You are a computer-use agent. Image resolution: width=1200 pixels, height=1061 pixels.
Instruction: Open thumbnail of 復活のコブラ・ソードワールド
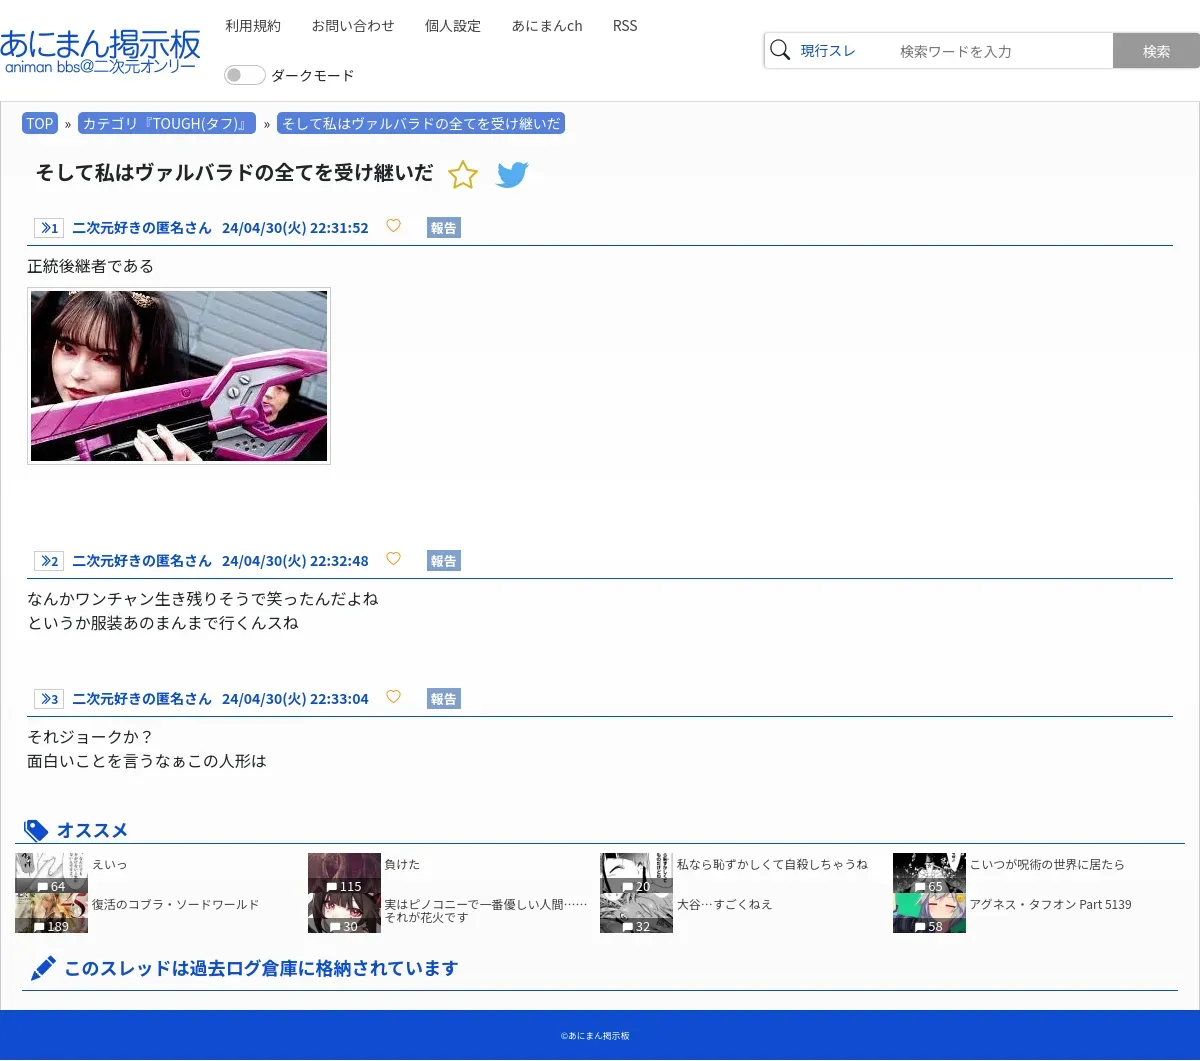(51, 913)
